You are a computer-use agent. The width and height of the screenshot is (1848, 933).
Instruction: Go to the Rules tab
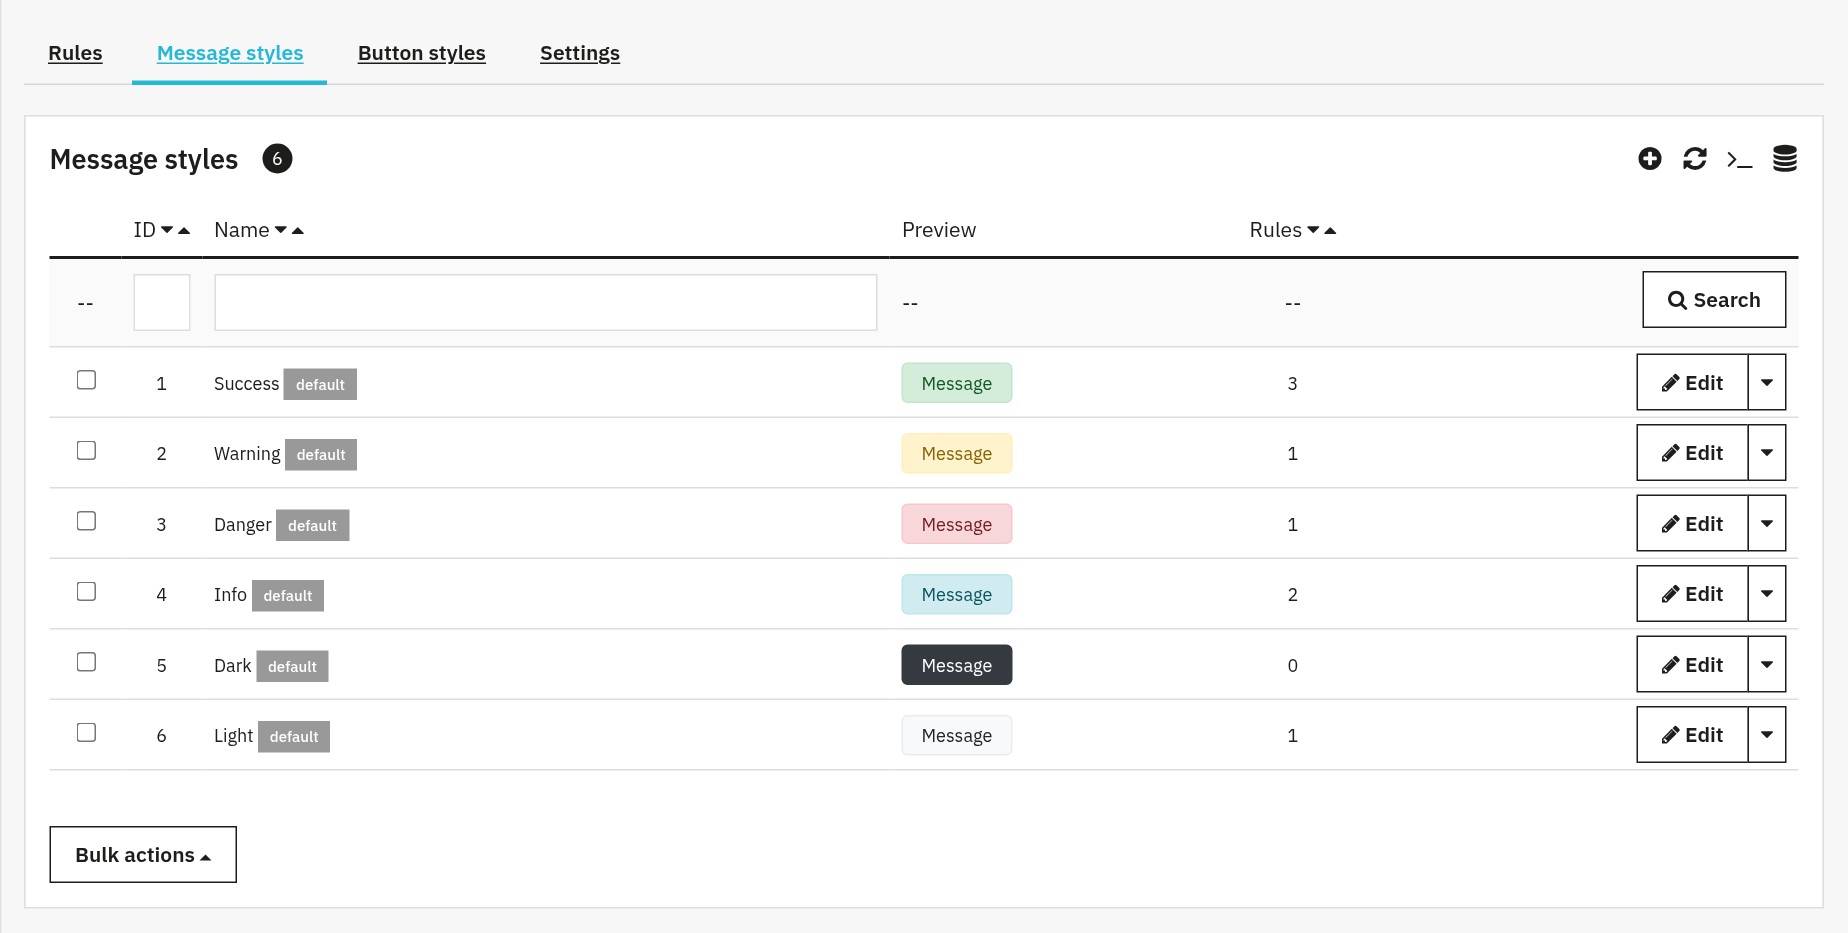(x=75, y=53)
